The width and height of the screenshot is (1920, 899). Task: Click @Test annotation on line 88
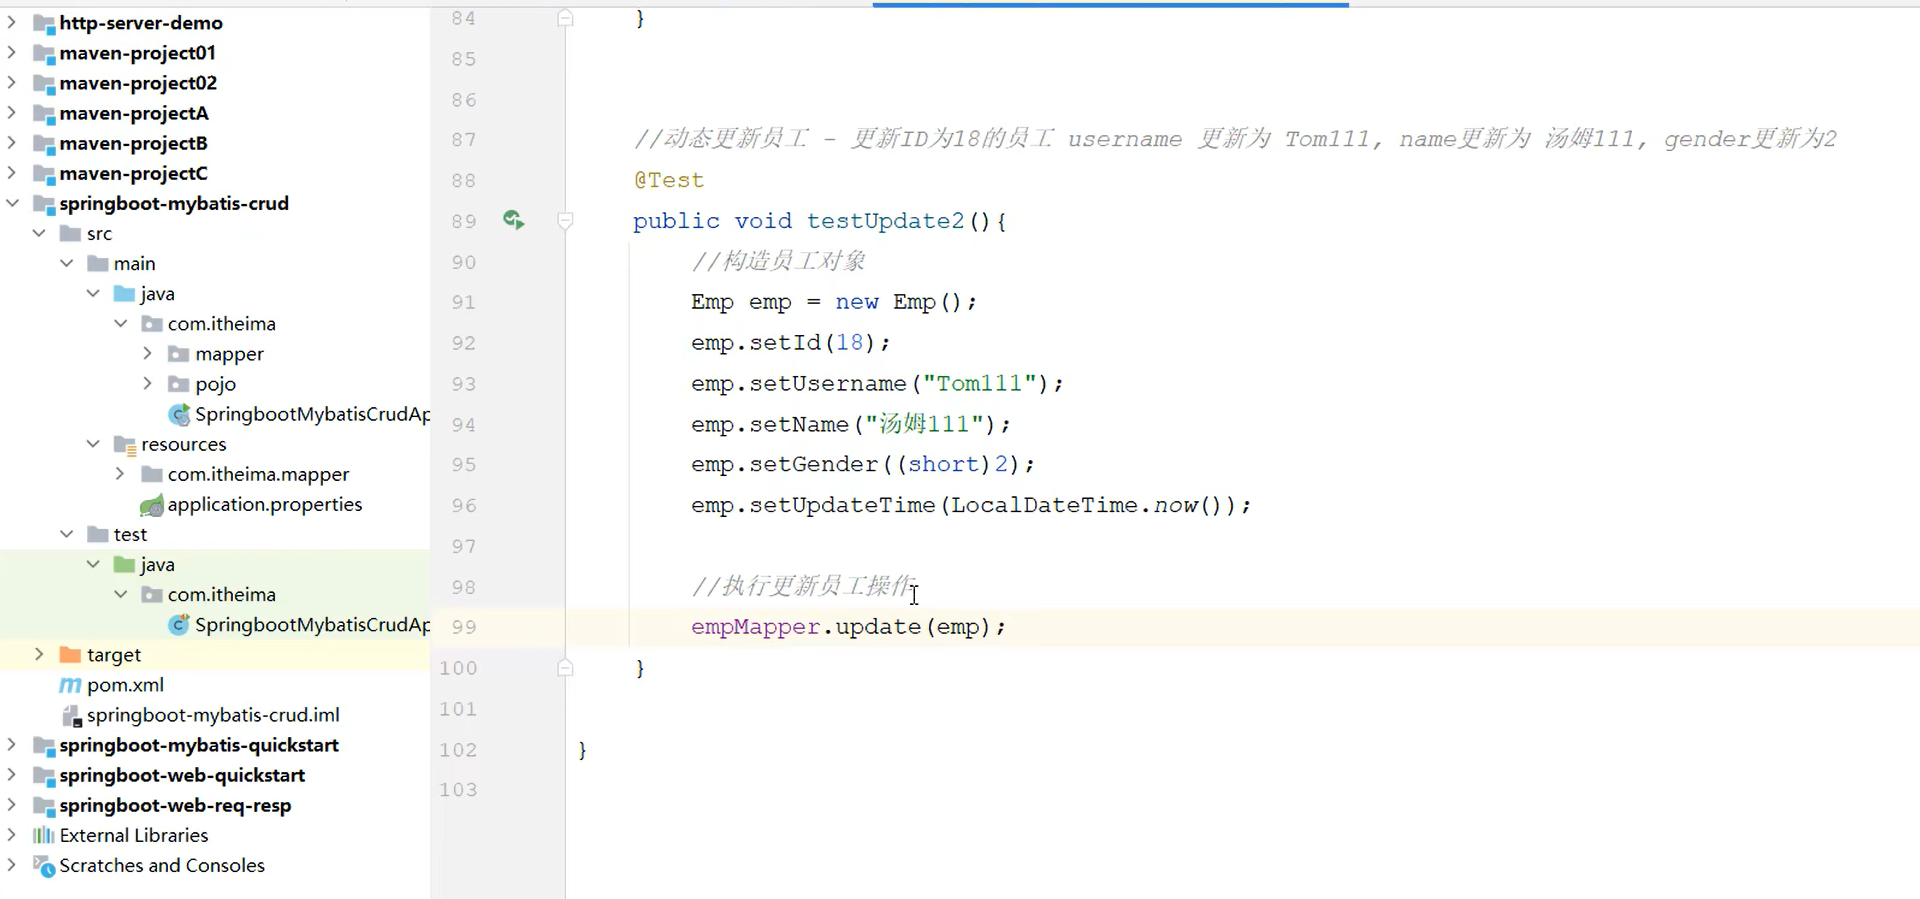pyautogui.click(x=669, y=180)
